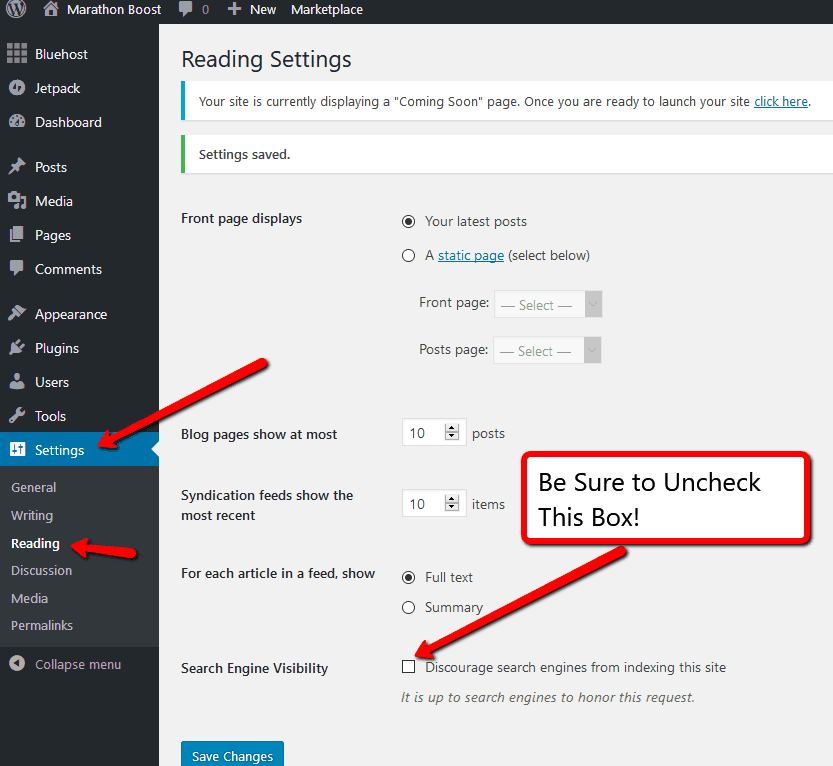Image resolution: width=833 pixels, height=766 pixels.
Task: Open Marketplace from admin bar
Action: (x=327, y=10)
